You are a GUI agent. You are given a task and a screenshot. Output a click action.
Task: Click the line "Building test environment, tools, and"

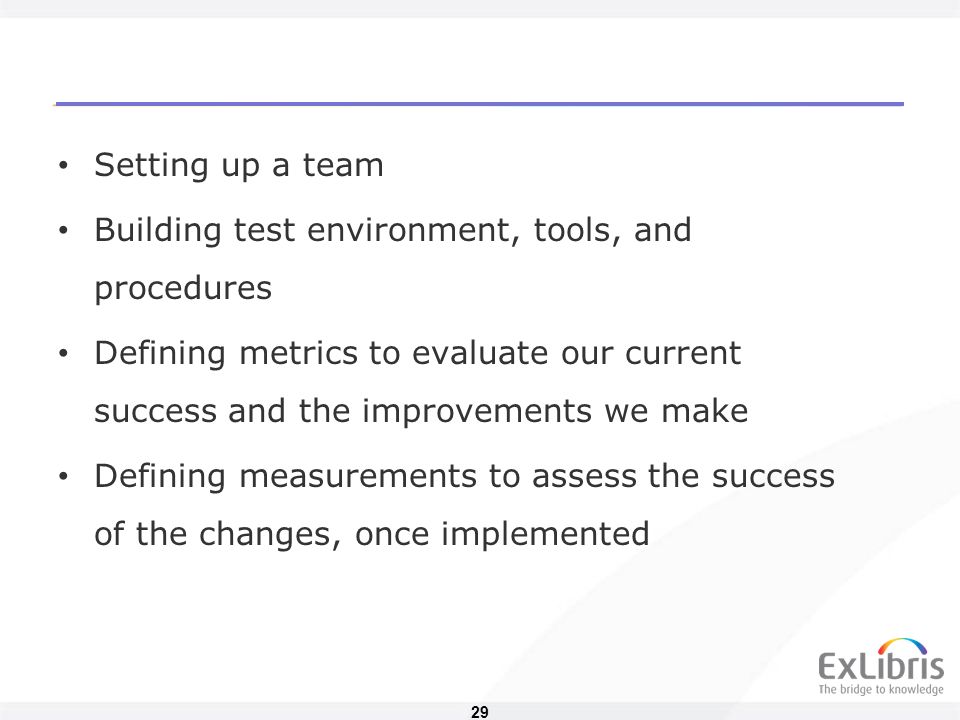point(393,231)
